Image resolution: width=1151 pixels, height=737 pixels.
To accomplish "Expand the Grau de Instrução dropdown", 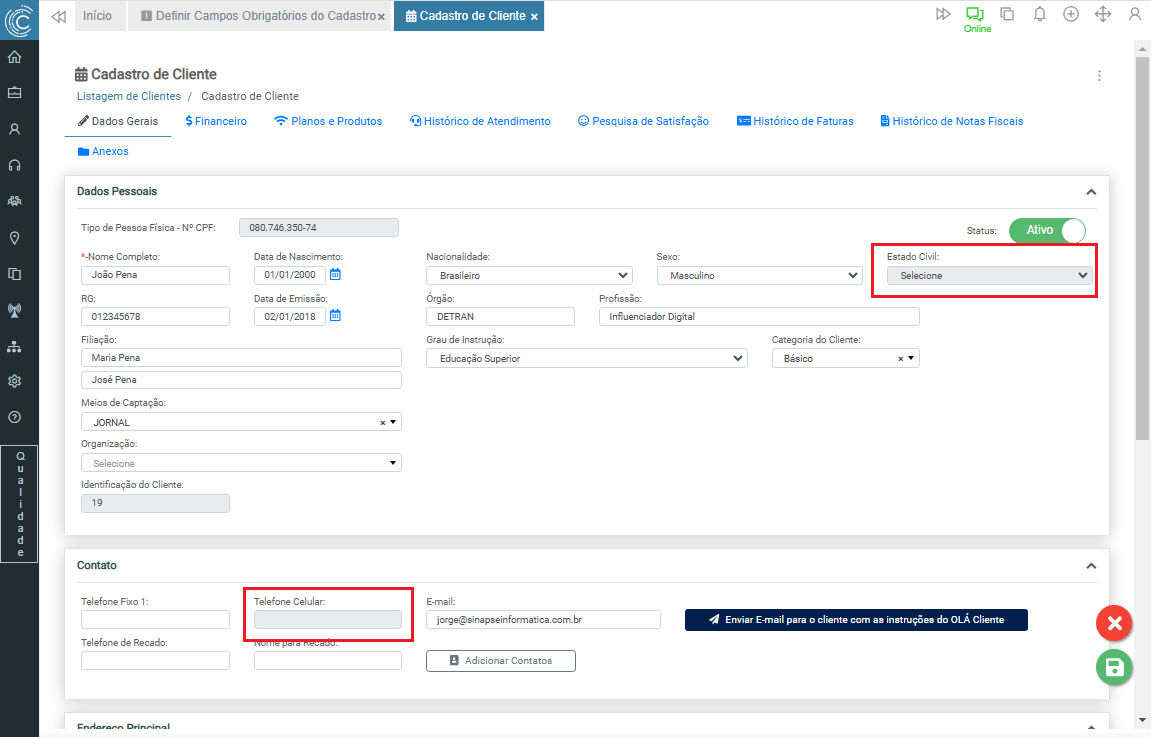I will click(586, 358).
